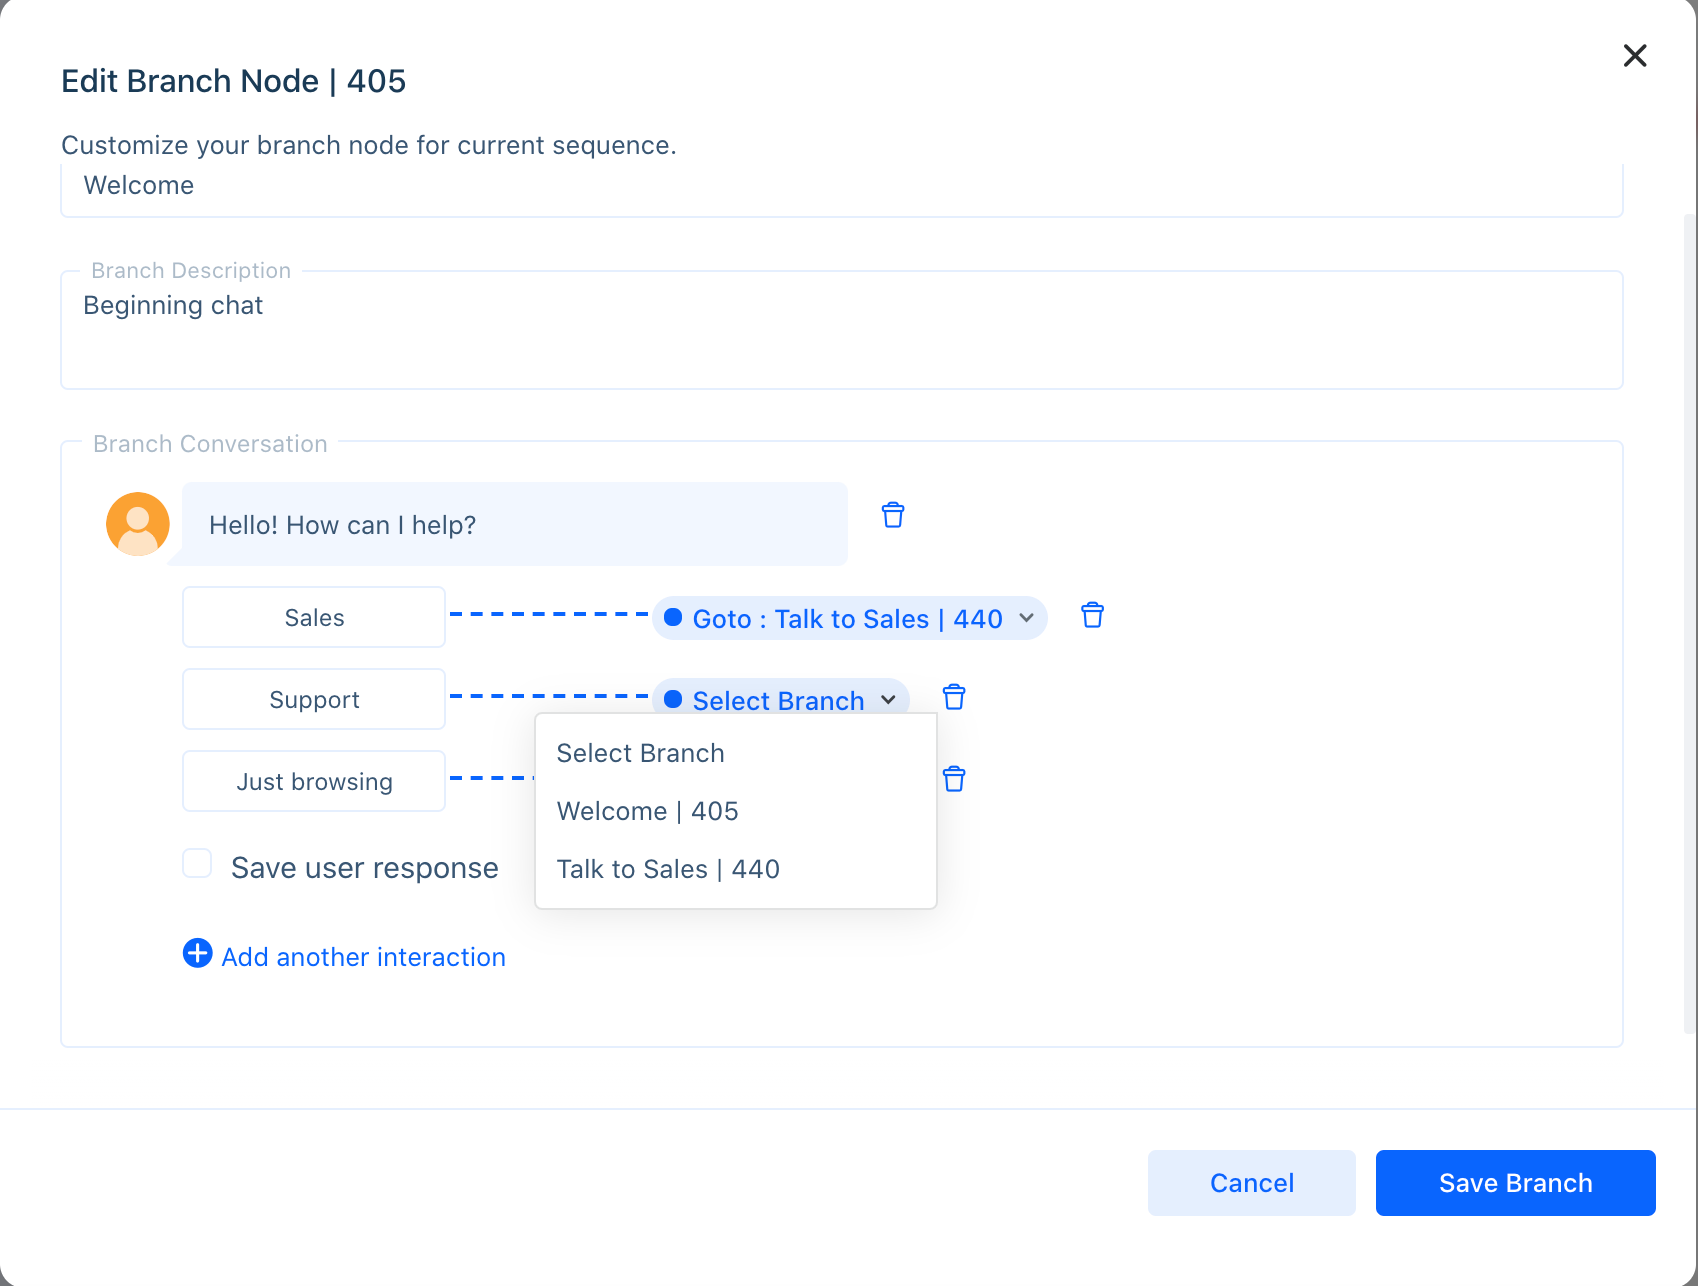
Task: Click the plus icon to add interaction
Action: coord(198,954)
